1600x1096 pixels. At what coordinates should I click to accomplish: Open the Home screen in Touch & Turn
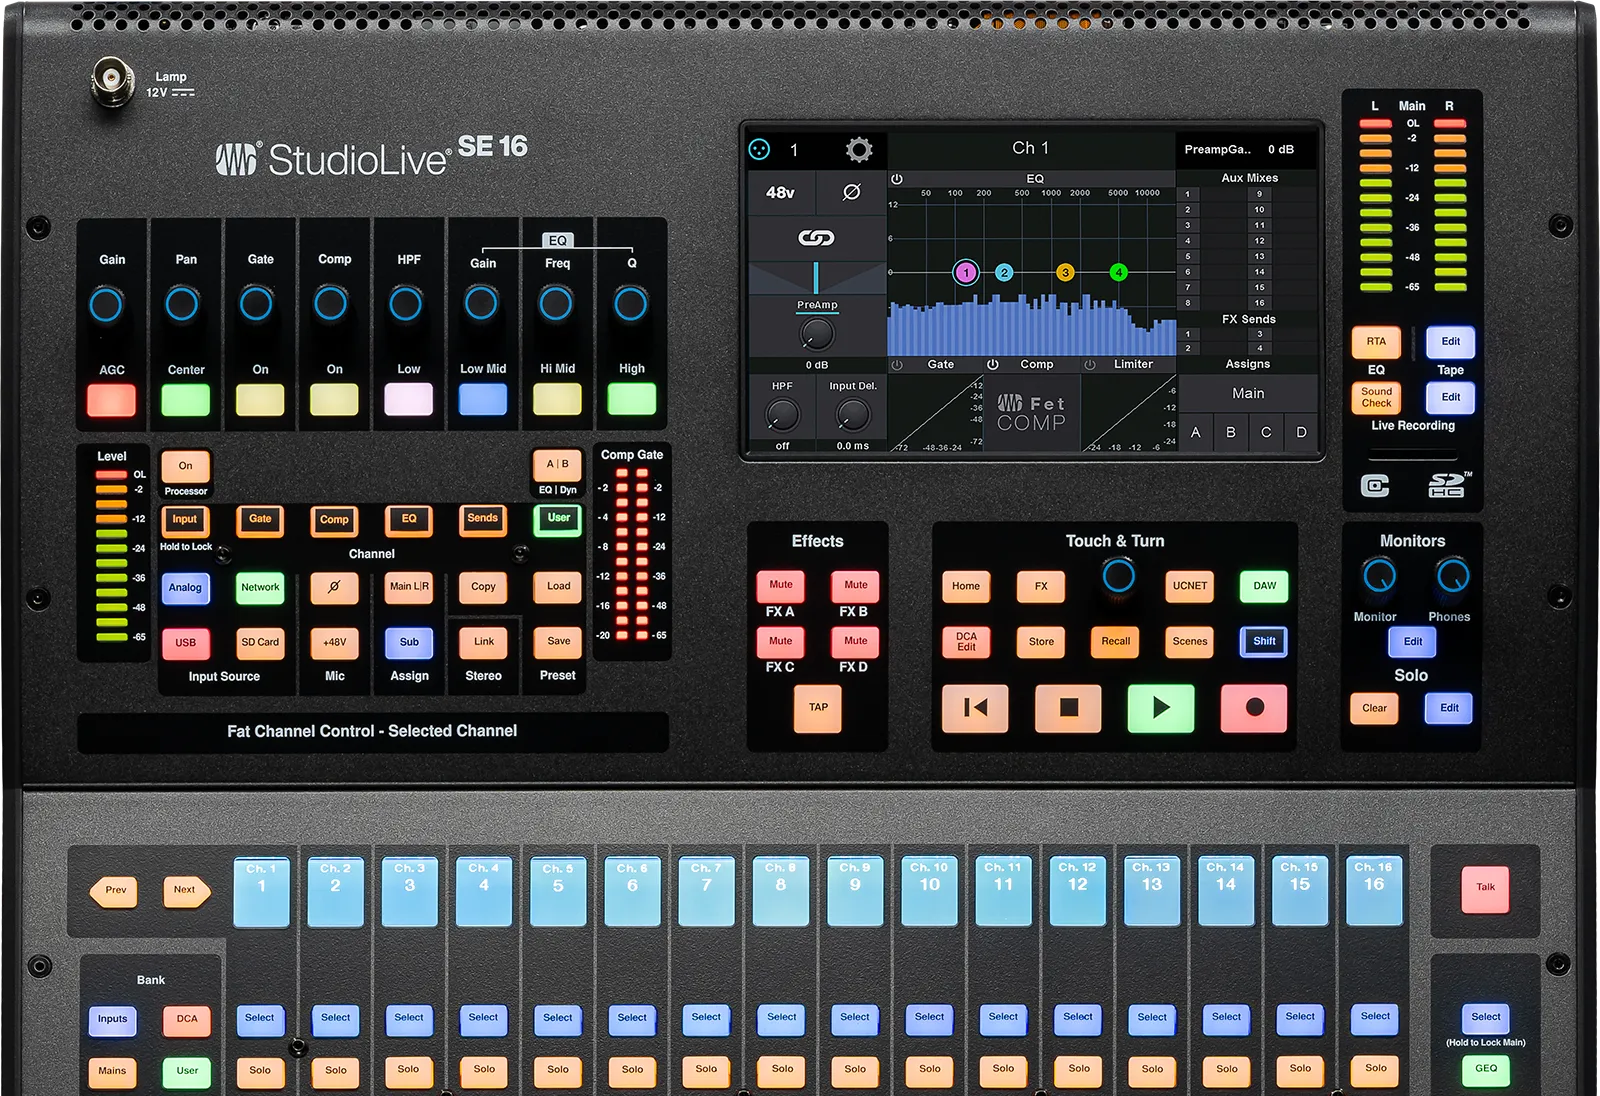pyautogui.click(x=966, y=587)
